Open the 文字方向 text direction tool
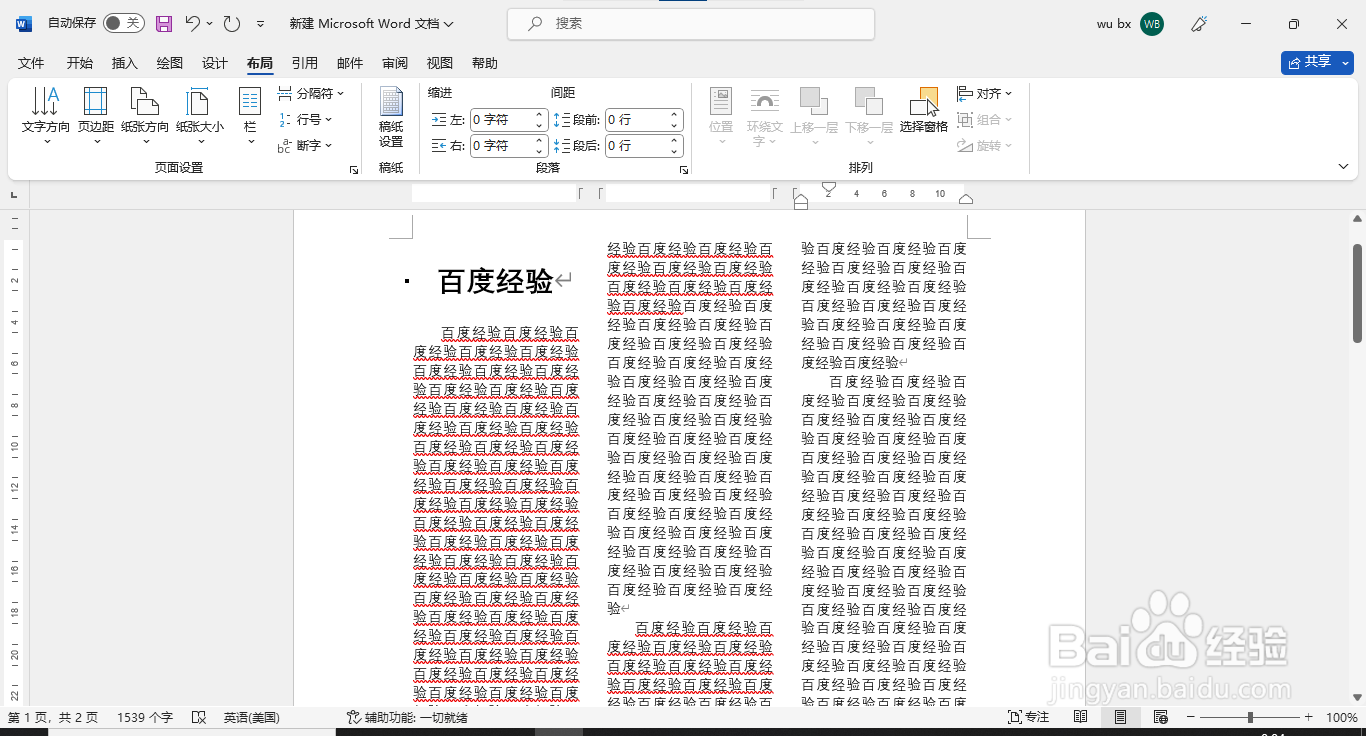The width and height of the screenshot is (1366, 736). tap(45, 115)
